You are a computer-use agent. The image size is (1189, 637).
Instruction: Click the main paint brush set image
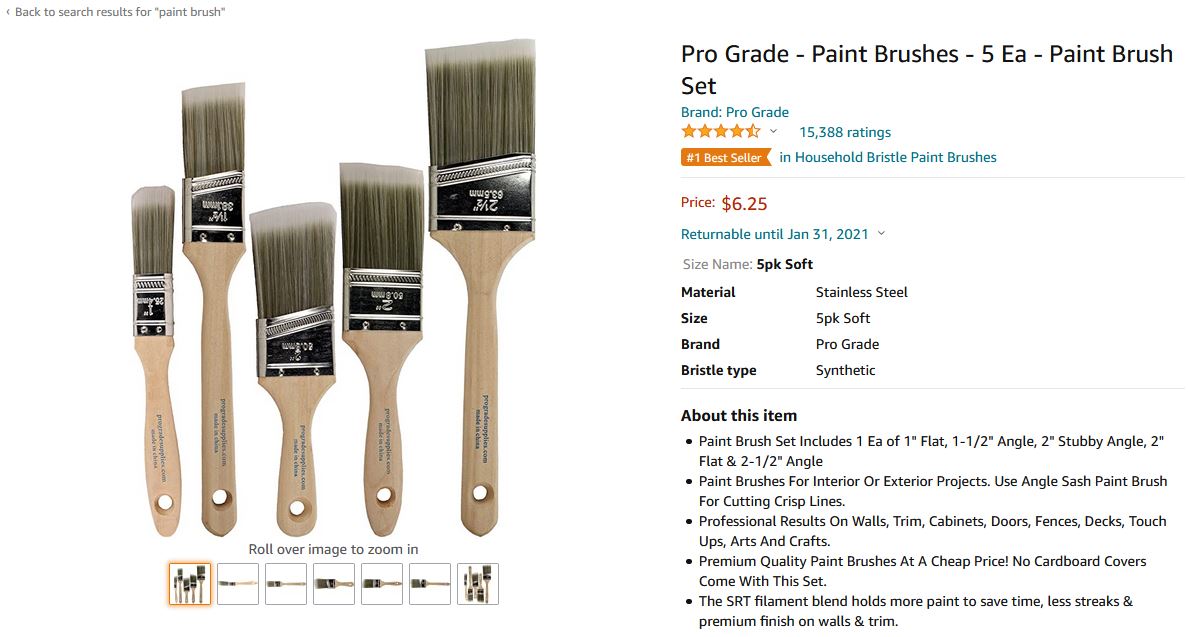[x=334, y=290]
